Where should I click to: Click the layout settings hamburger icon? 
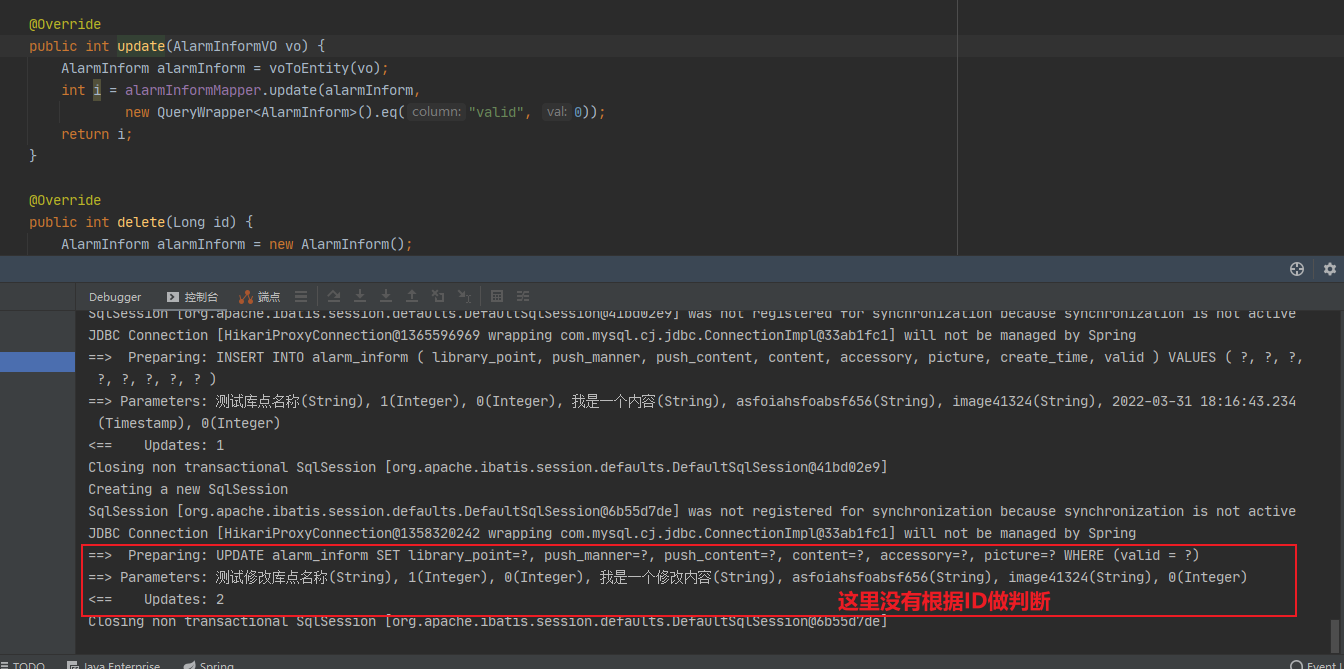tap(301, 297)
